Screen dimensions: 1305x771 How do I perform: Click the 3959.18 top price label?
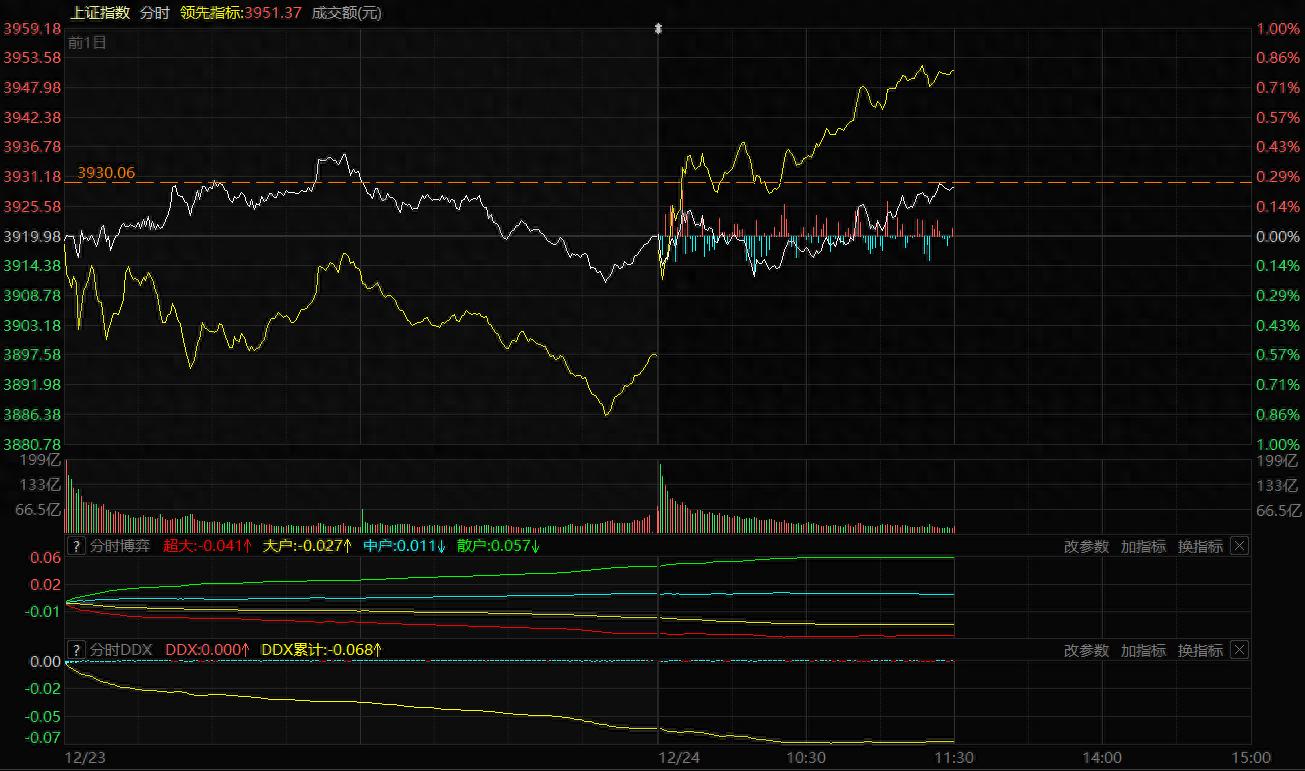tap(33, 30)
